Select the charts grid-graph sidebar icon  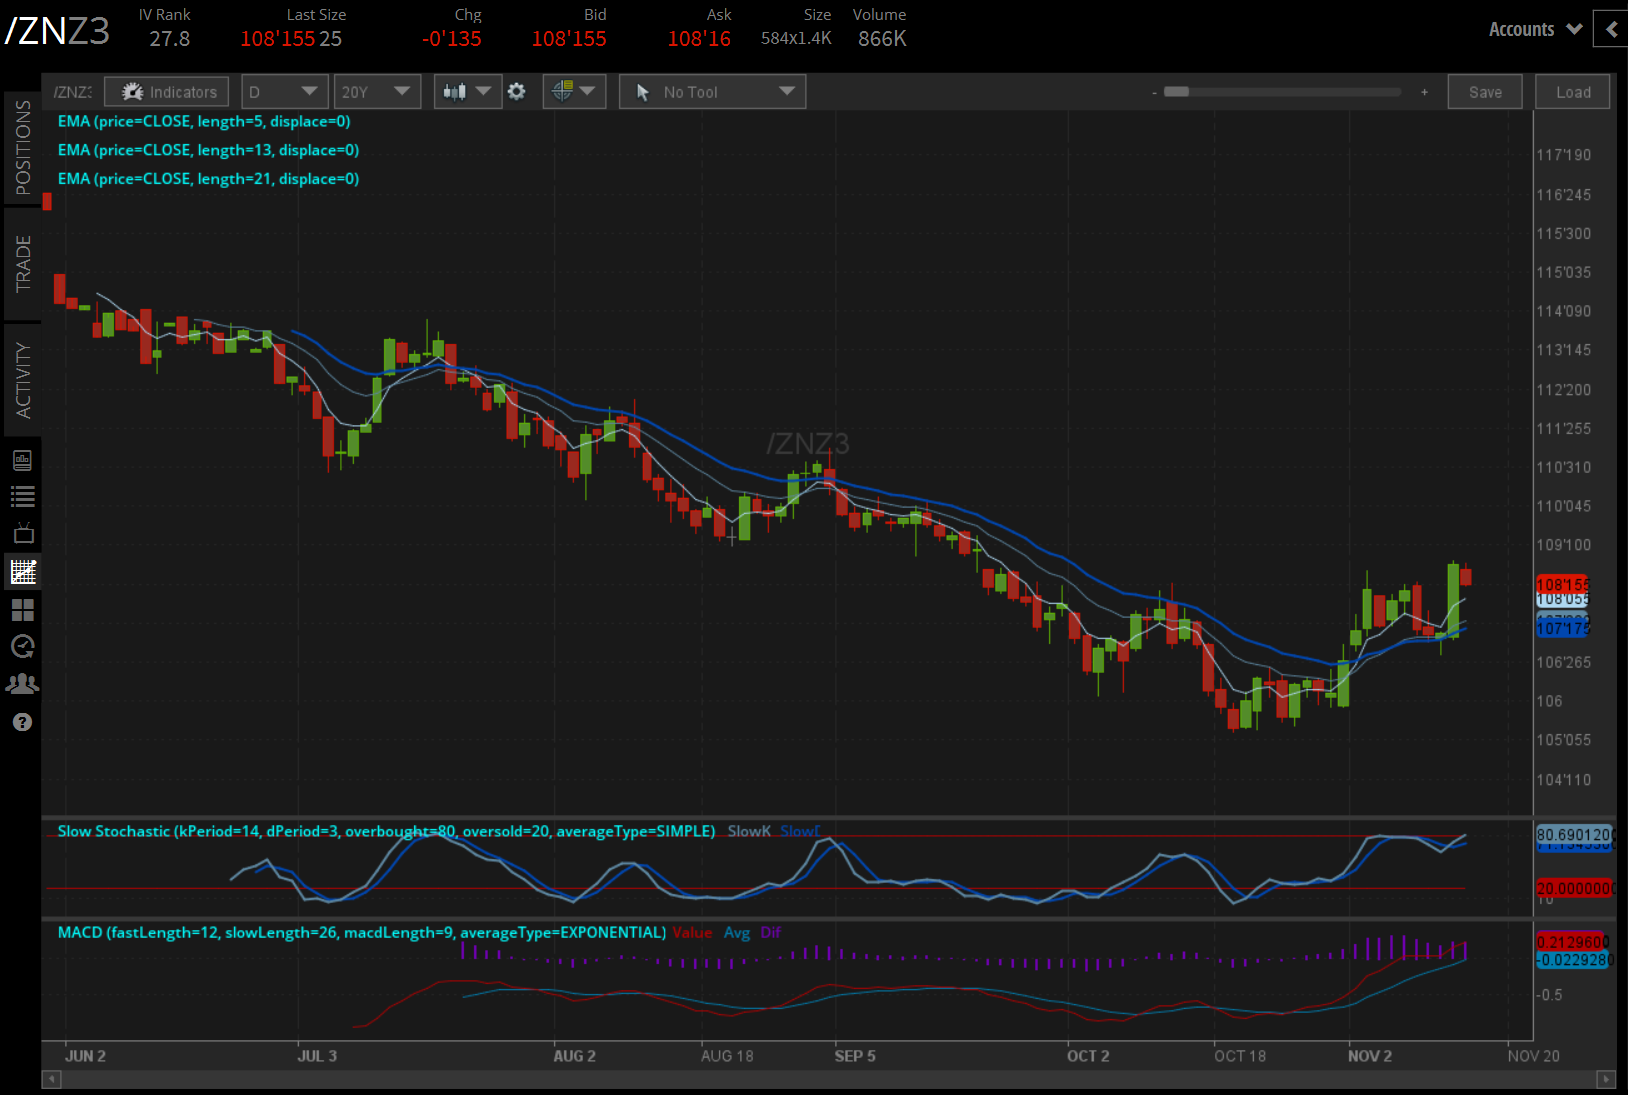(x=22, y=572)
